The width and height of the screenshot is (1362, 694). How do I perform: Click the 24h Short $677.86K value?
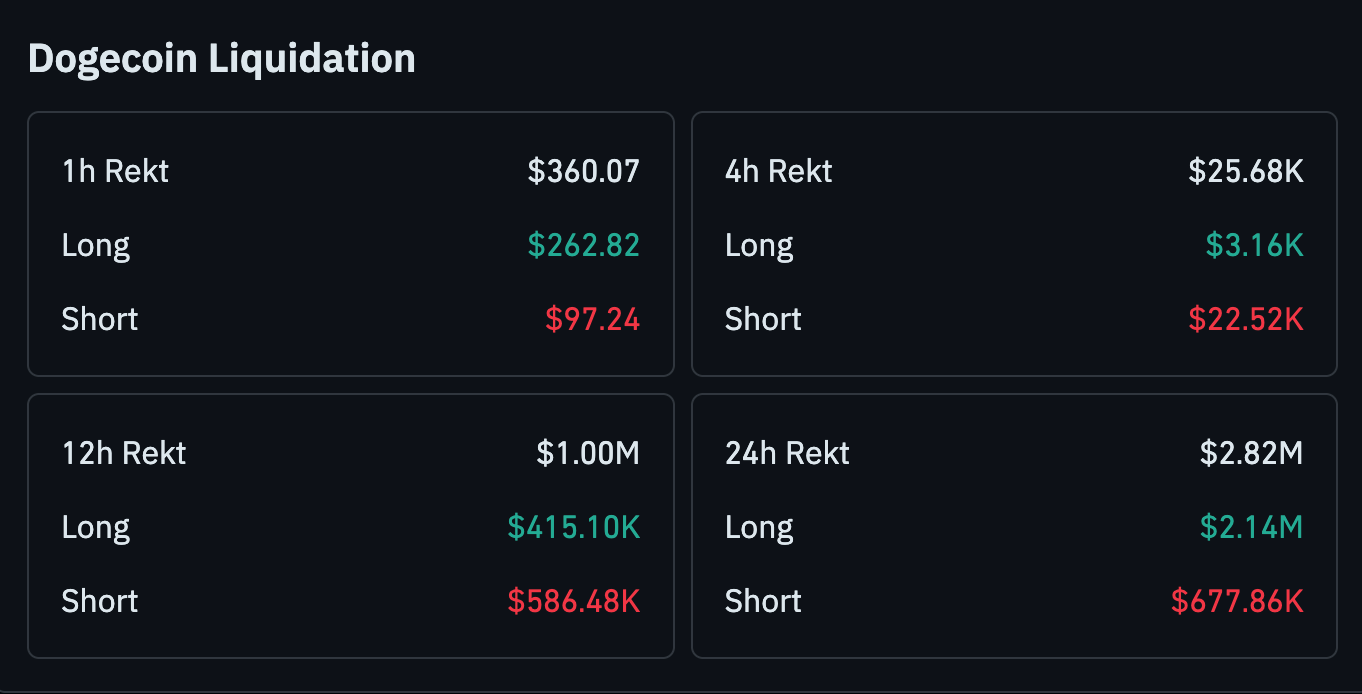click(x=1237, y=601)
